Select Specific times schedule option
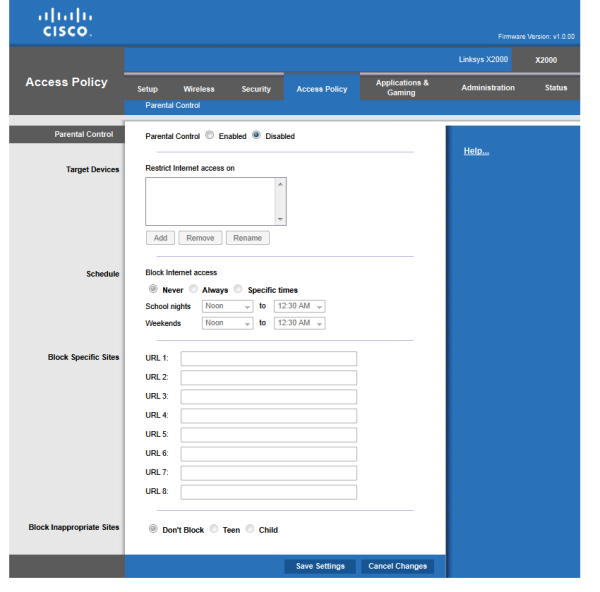This screenshot has height=592, width=600. [x=239, y=290]
